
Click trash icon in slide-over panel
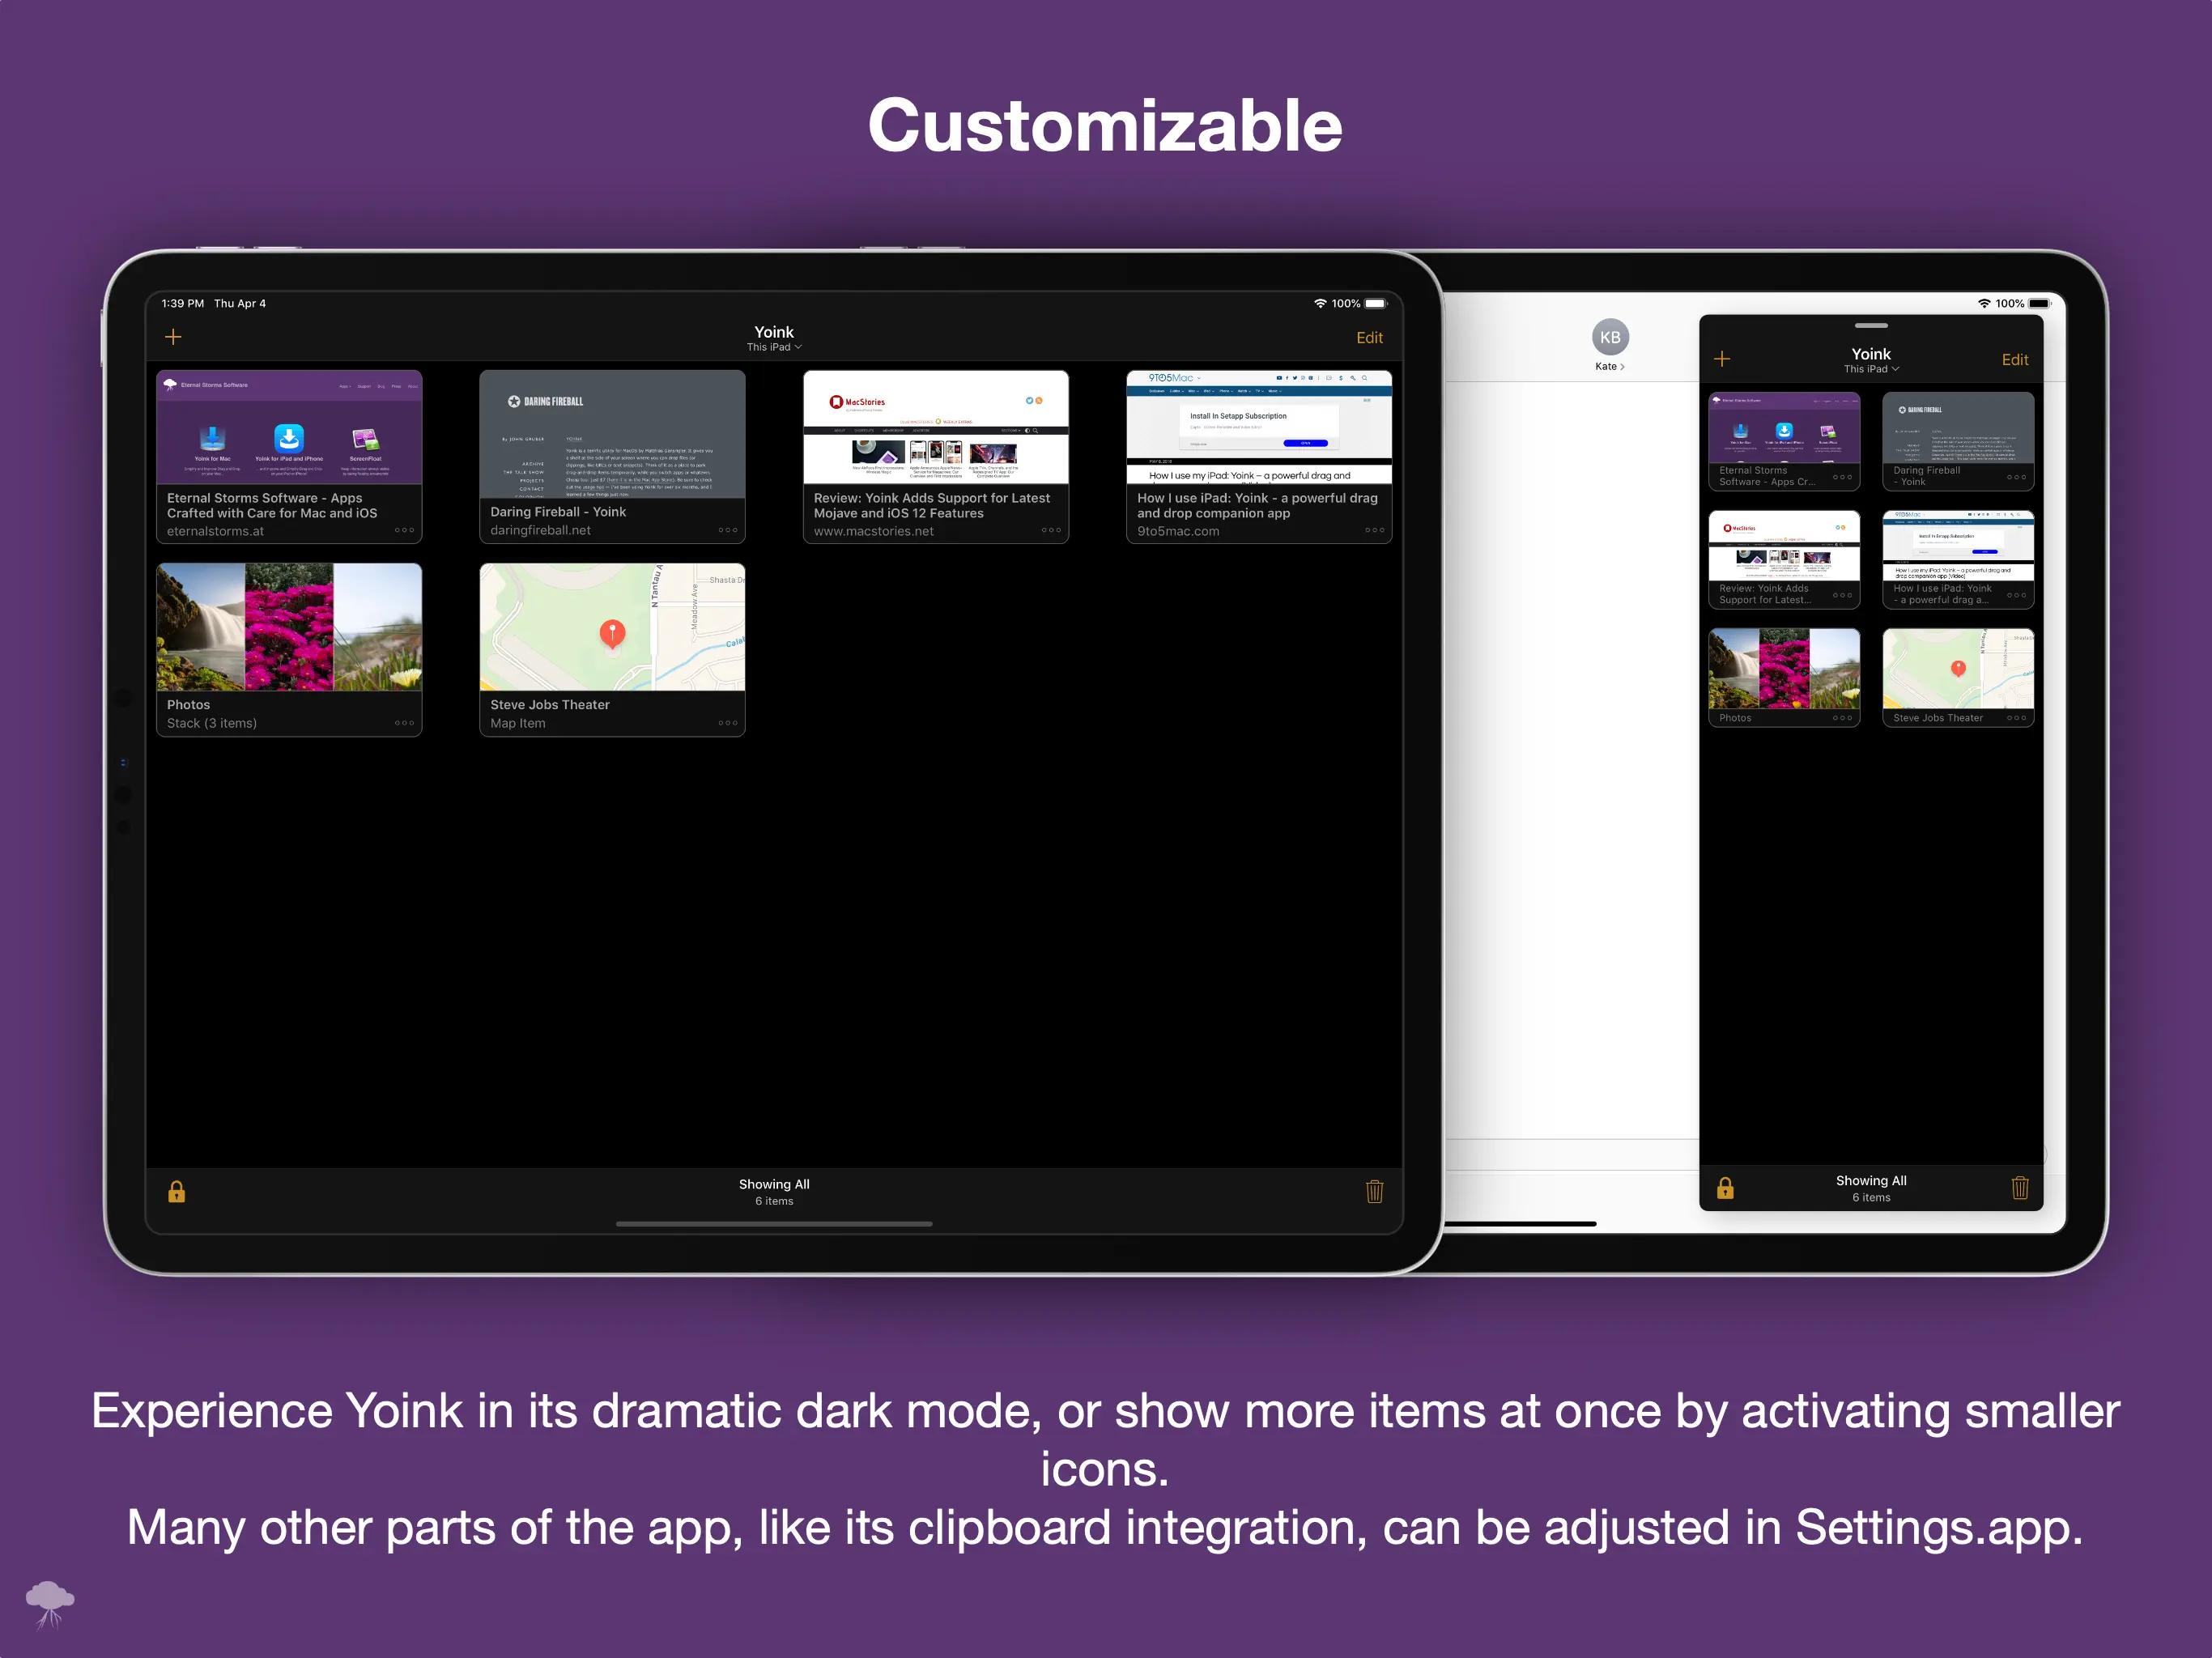(2020, 1188)
